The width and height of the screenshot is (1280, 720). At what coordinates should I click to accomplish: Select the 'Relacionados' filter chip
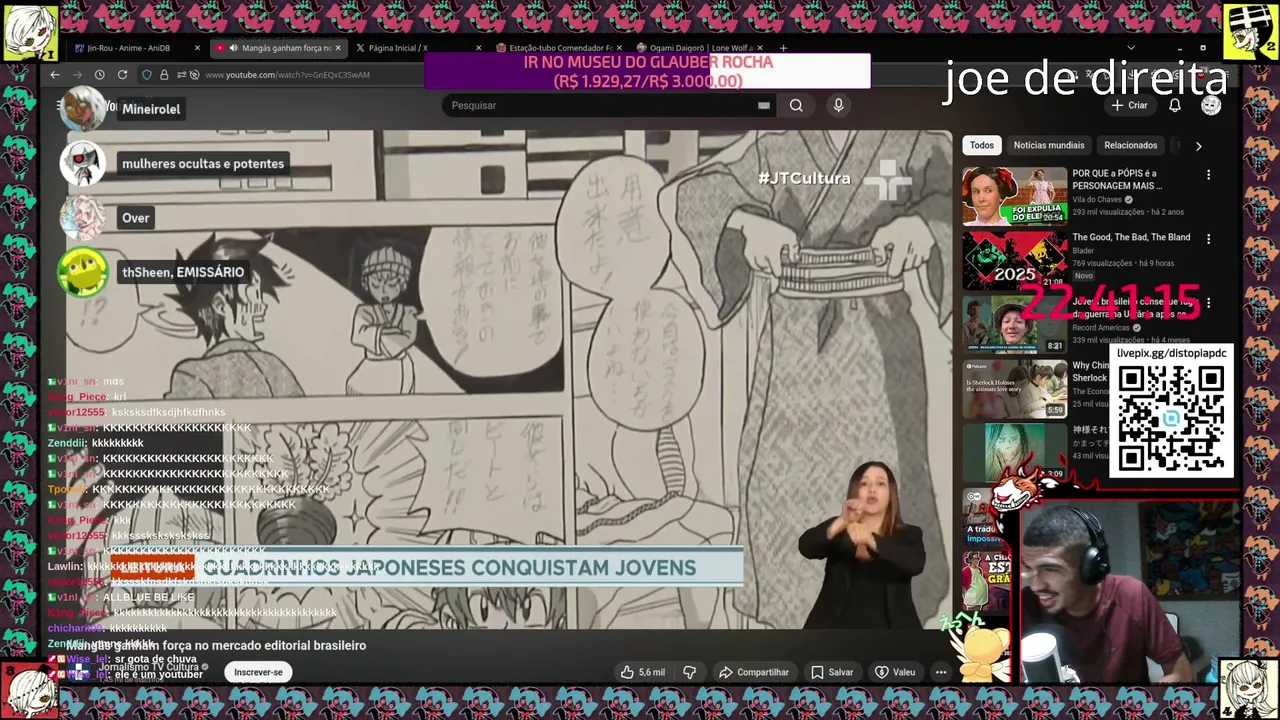coord(1130,145)
